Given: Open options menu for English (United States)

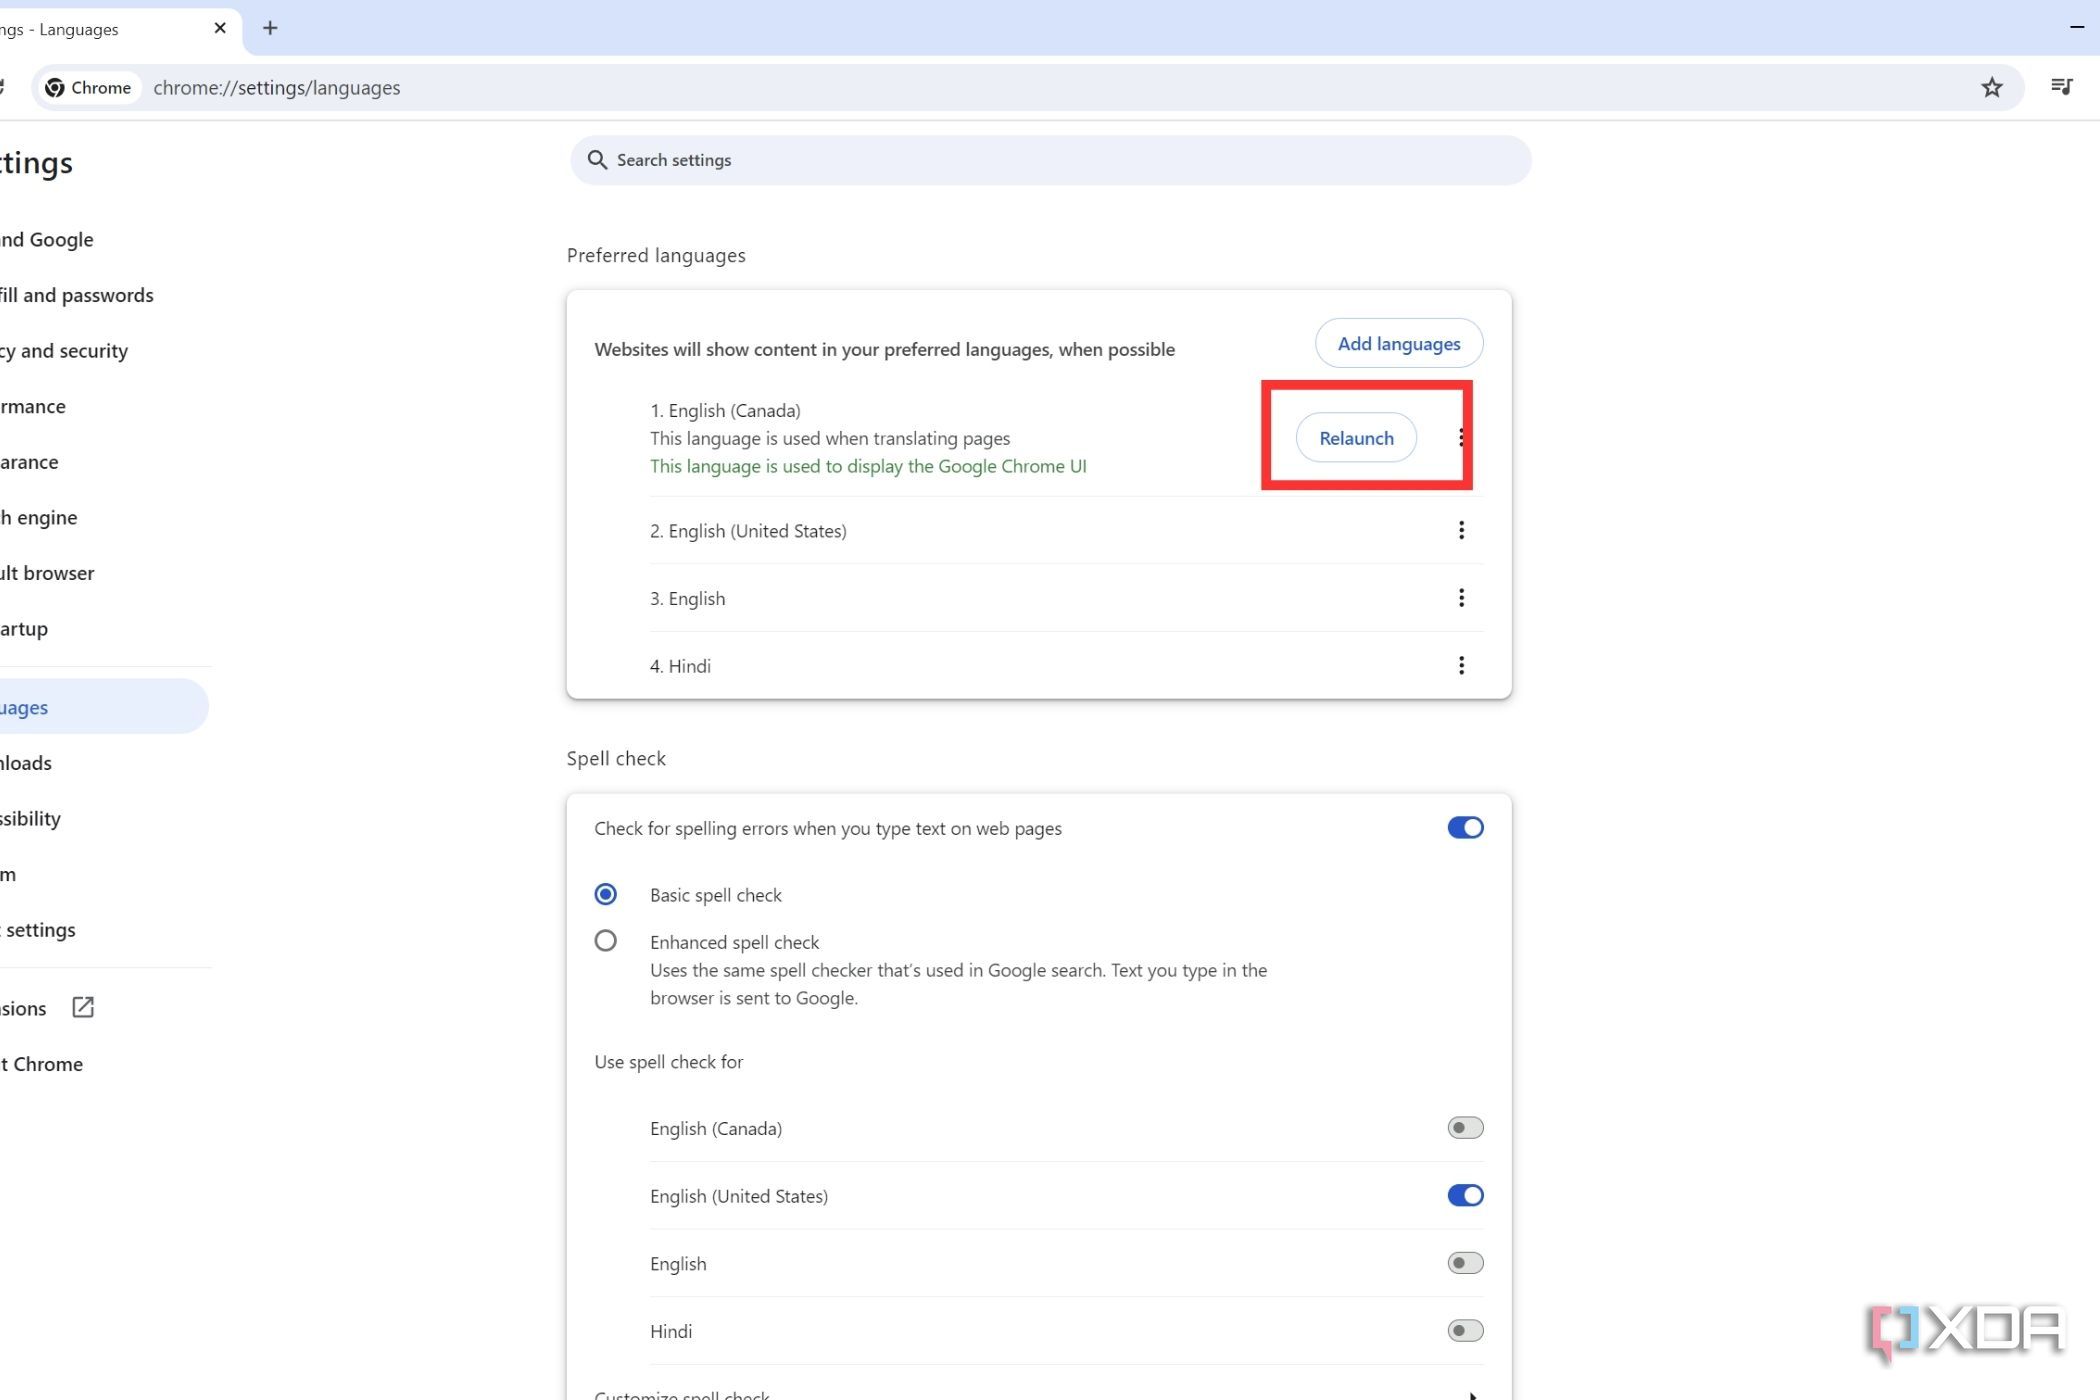Looking at the screenshot, I should 1461,530.
